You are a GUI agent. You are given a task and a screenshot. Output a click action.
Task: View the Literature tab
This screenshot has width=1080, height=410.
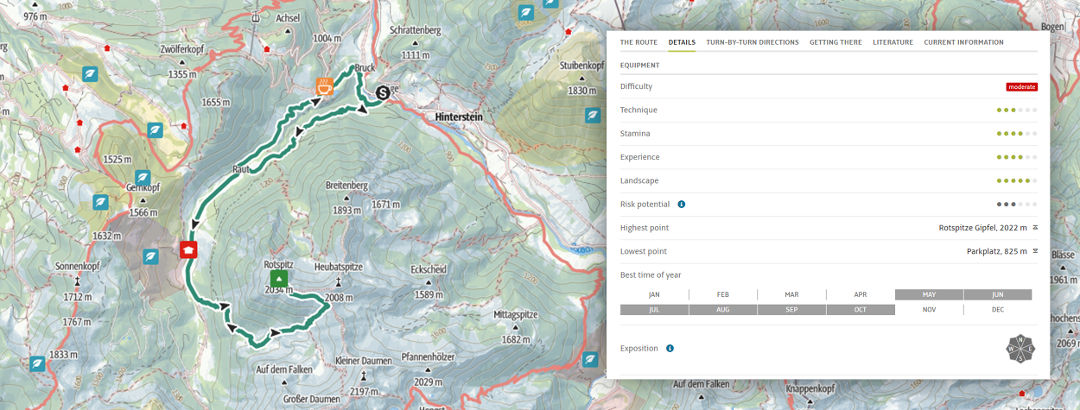point(892,43)
